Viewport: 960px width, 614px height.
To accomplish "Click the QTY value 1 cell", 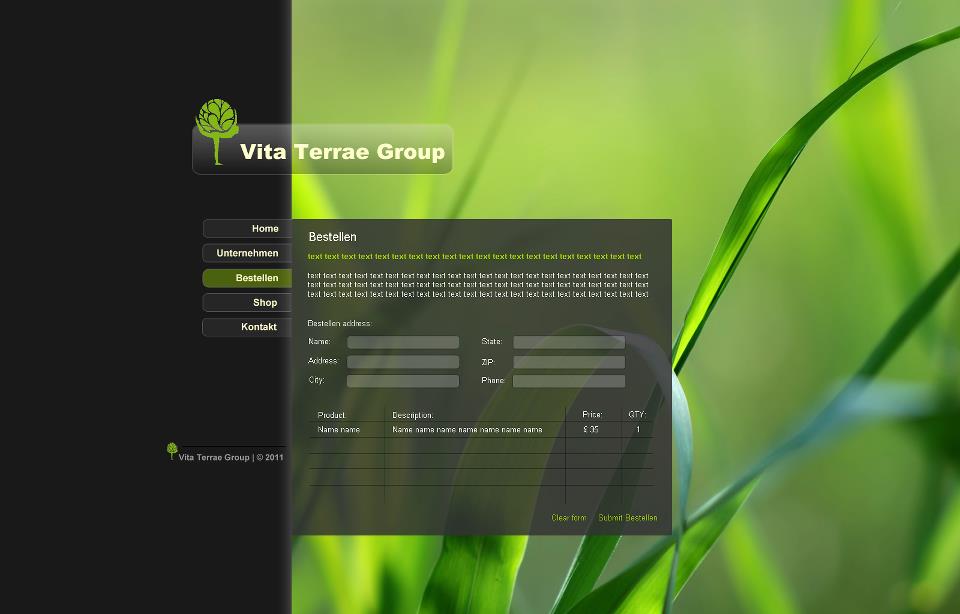I will (x=638, y=429).
